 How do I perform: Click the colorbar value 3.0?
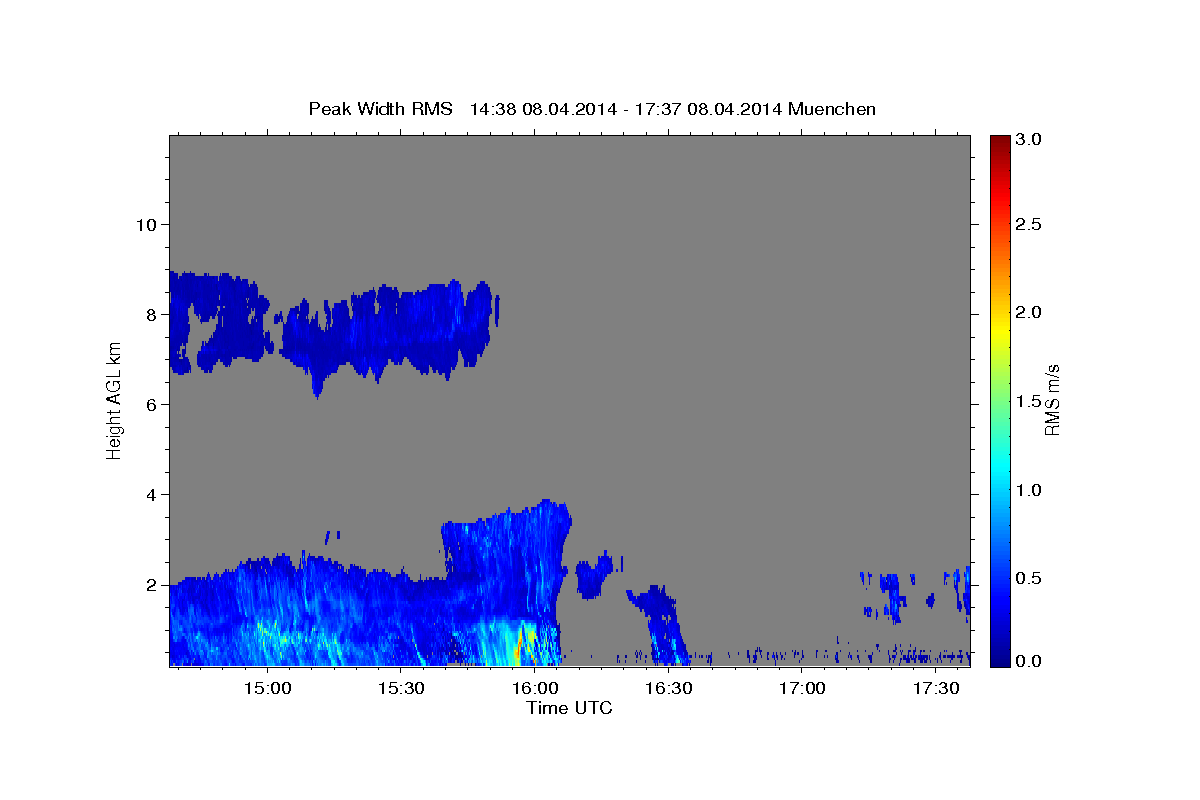[x=1029, y=140]
